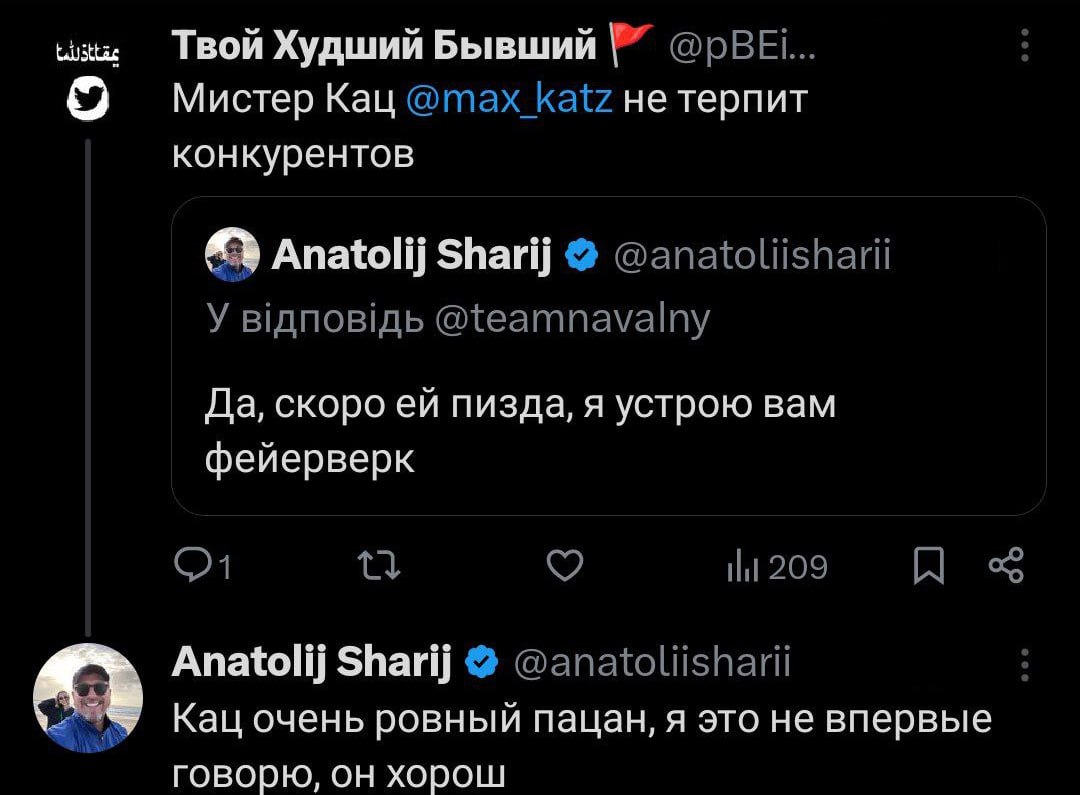Click the @anatoliisharii handle in quoted tweet
Screen dimensions: 1080x795
(x=750, y=257)
